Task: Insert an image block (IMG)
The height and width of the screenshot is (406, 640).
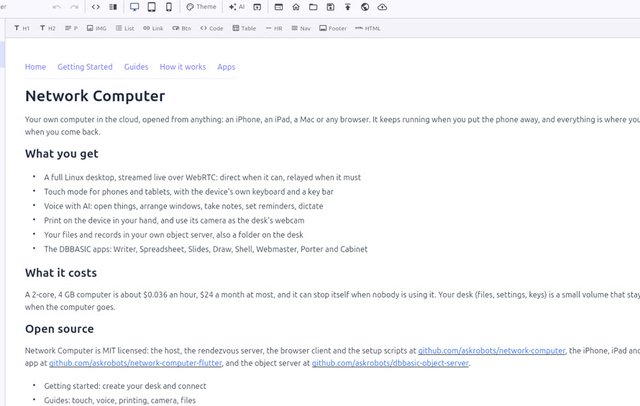Action: [97, 28]
